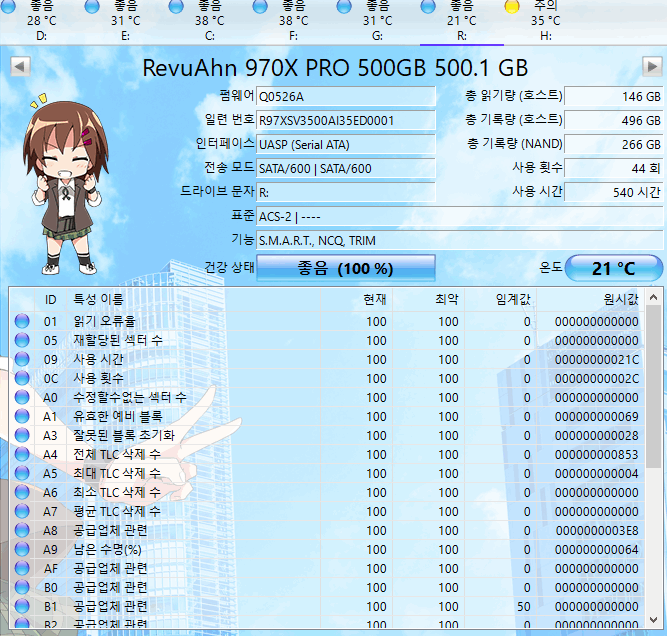
Task: Go to previous disk with left arrow
Action: [20, 66]
